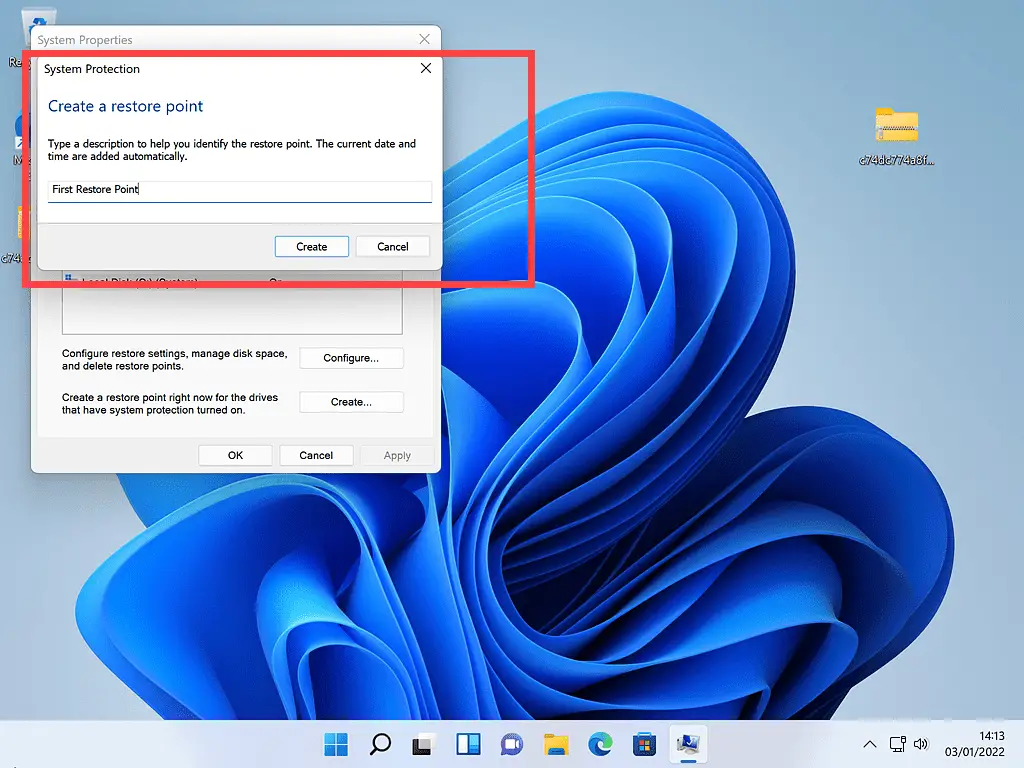
Task: Click the System Protection title text
Action: [x=92, y=69]
